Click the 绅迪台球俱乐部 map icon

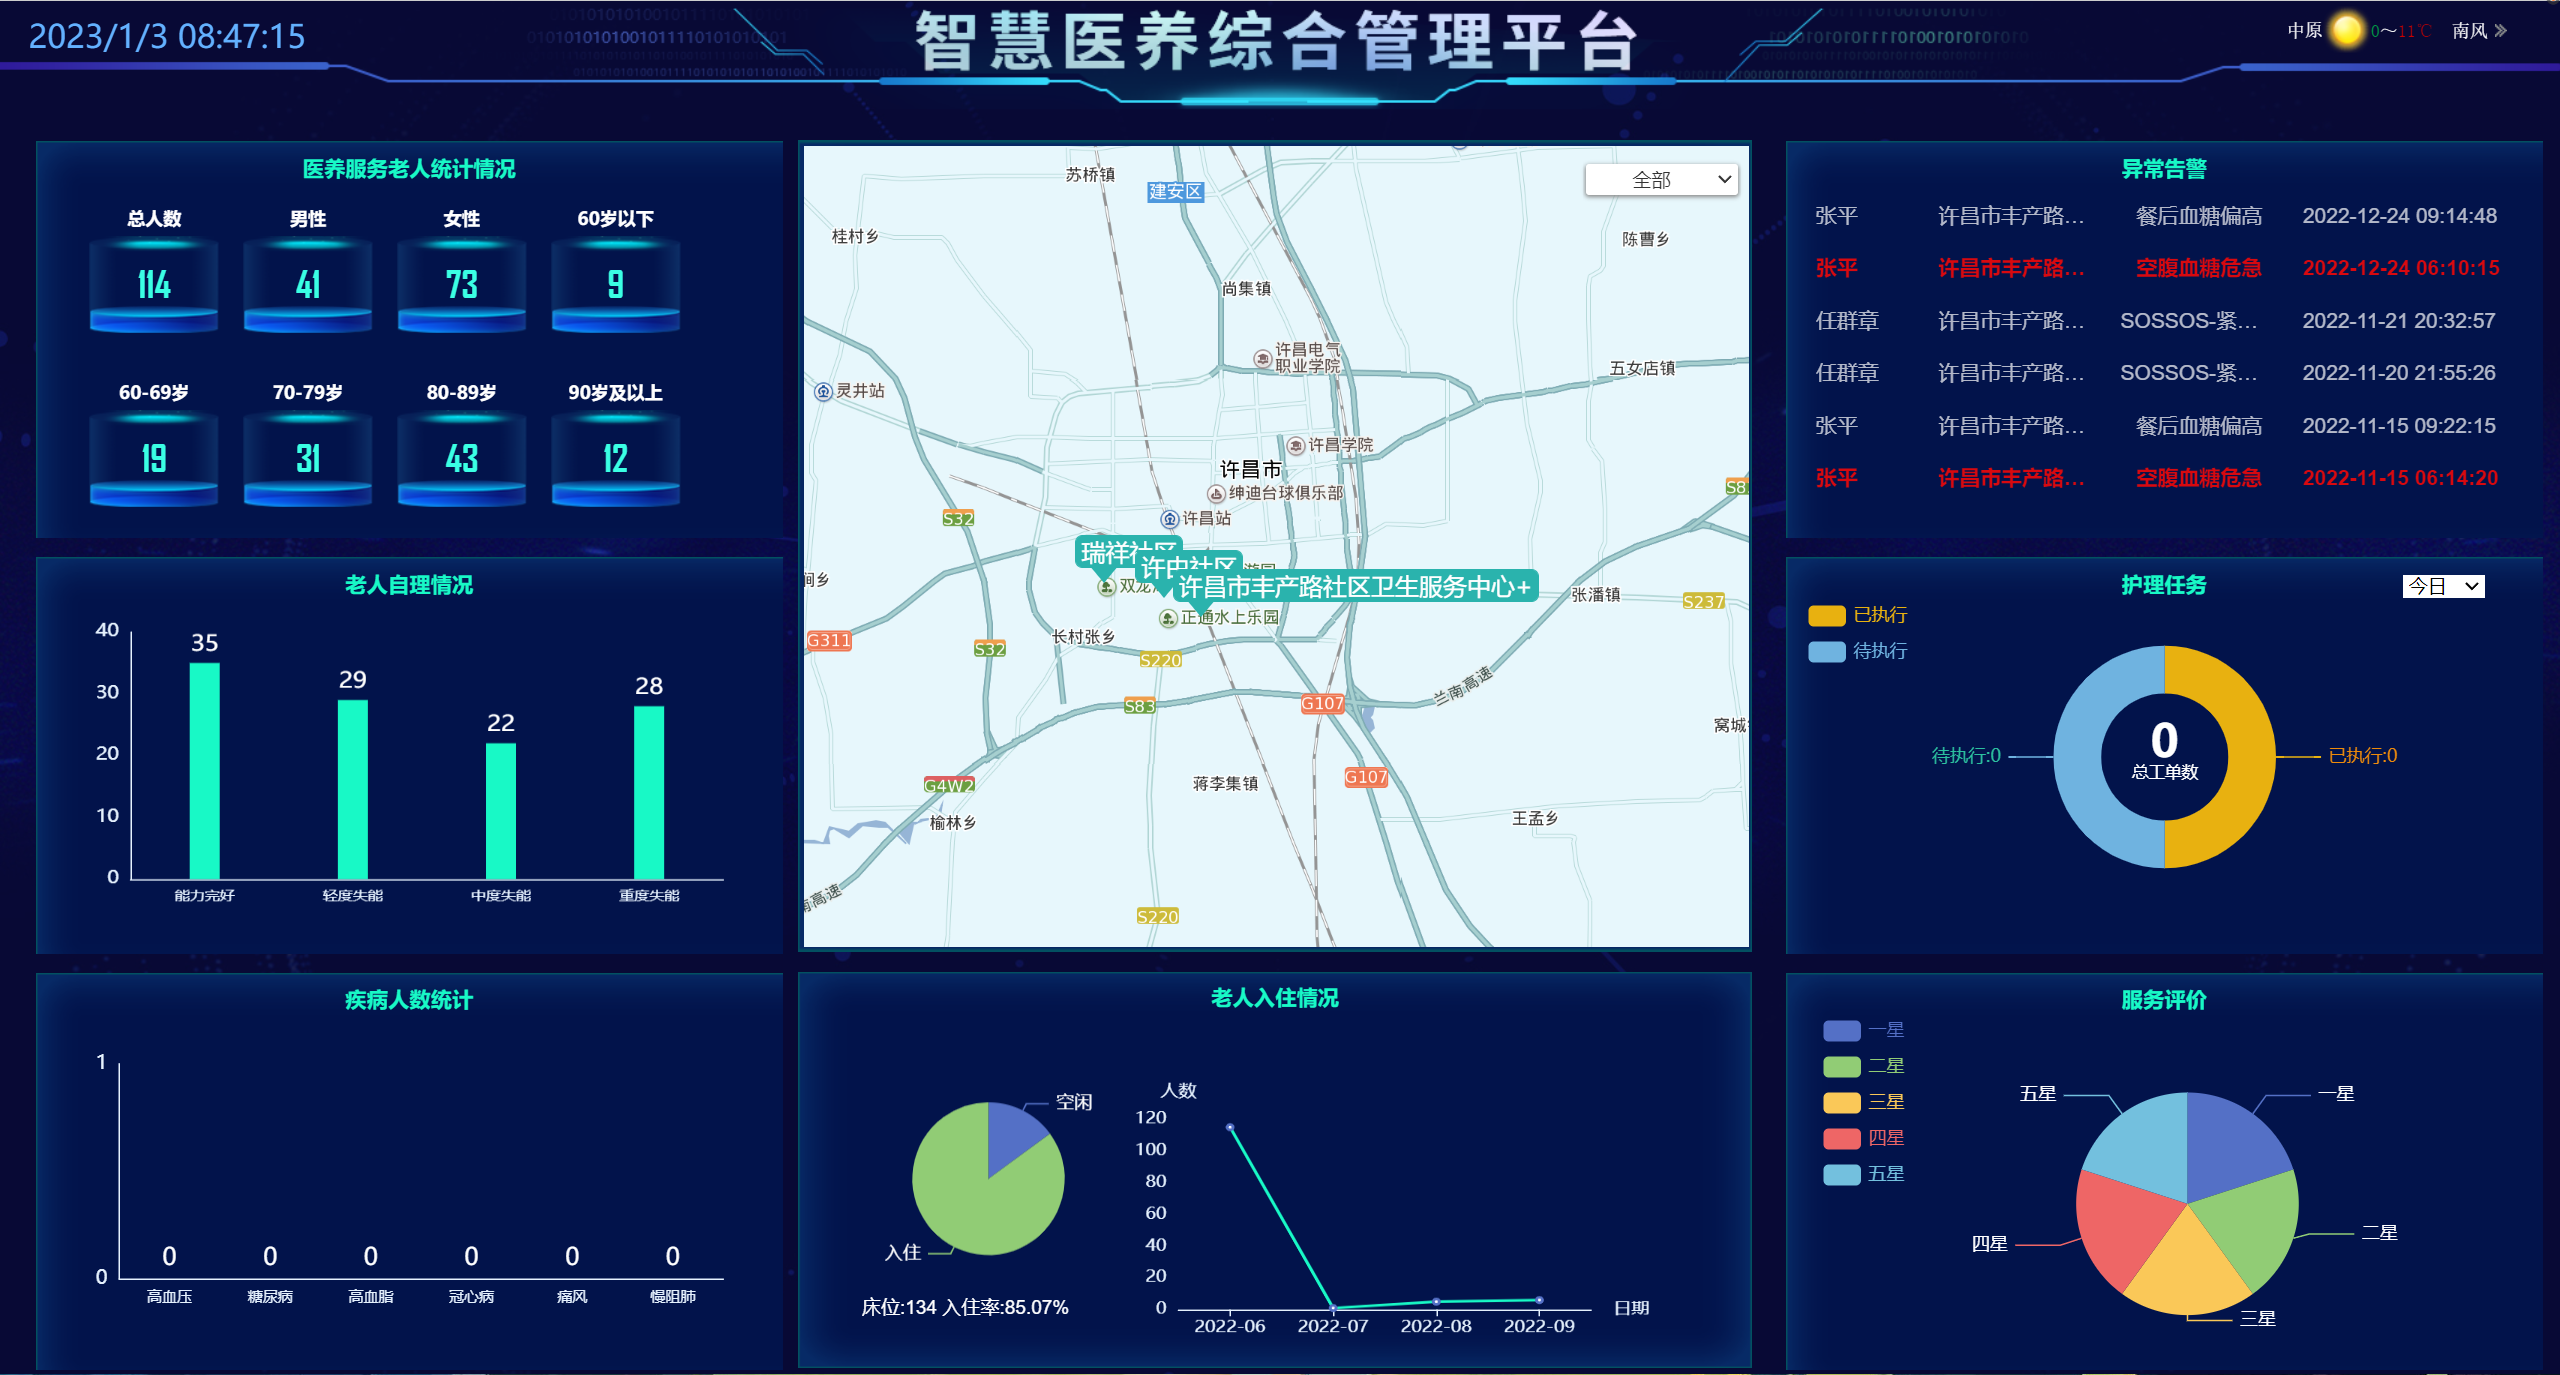pos(1216,493)
